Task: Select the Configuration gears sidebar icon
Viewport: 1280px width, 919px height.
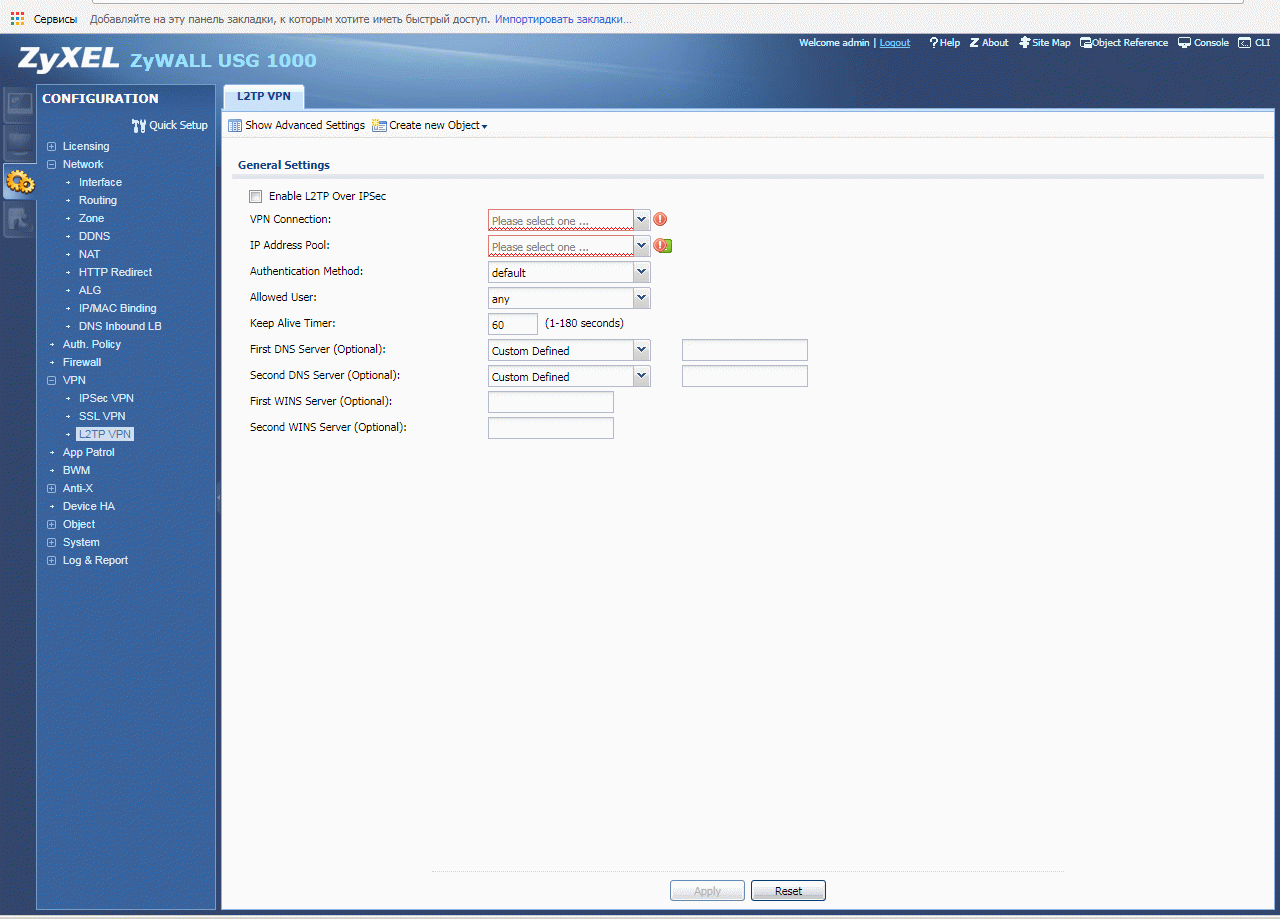Action: pos(20,181)
